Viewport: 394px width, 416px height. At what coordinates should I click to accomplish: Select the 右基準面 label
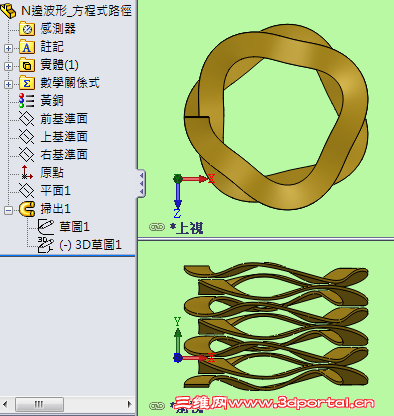click(64, 154)
